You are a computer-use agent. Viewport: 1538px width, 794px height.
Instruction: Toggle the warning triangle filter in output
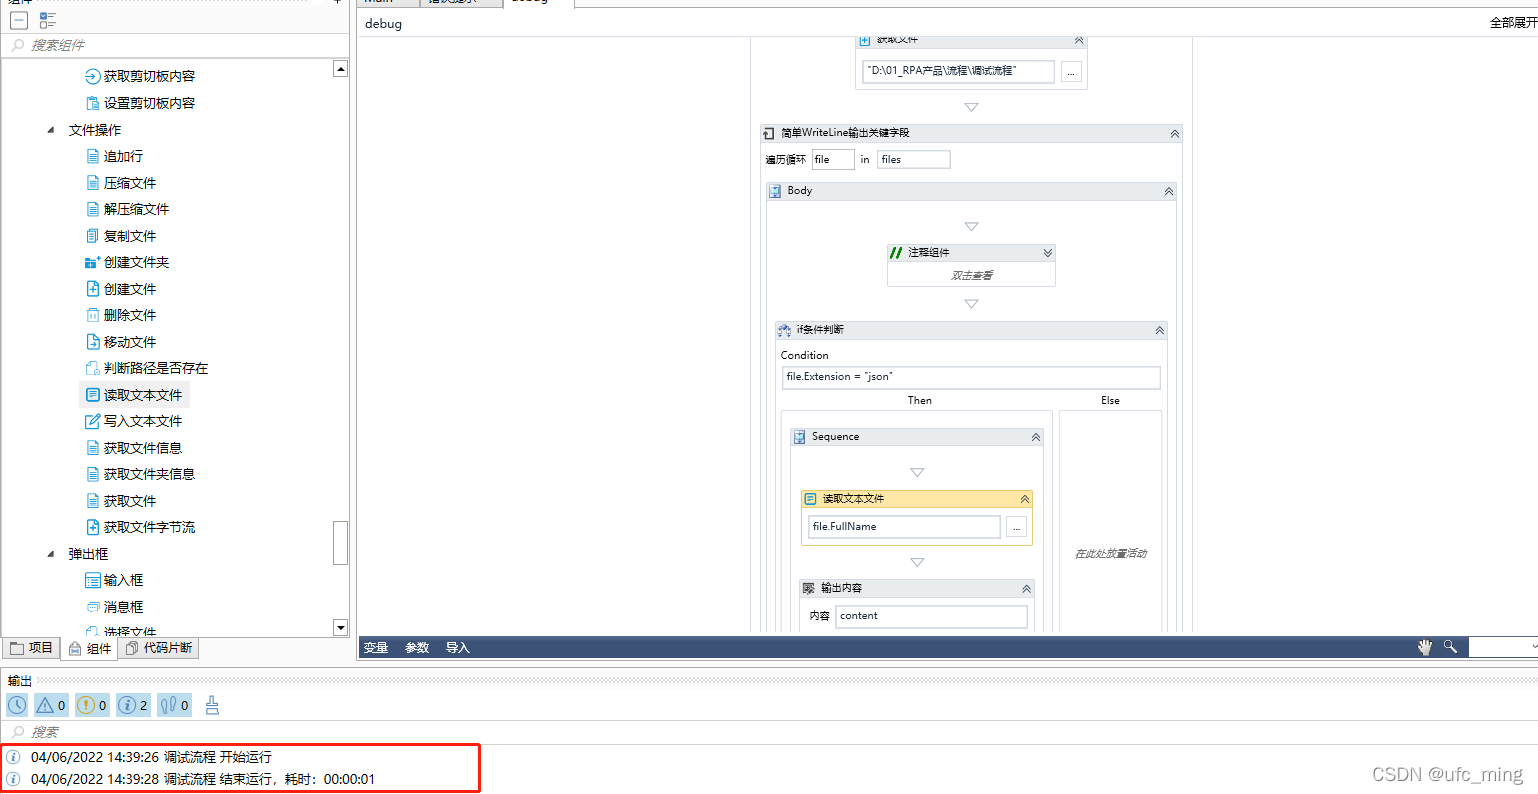click(51, 705)
